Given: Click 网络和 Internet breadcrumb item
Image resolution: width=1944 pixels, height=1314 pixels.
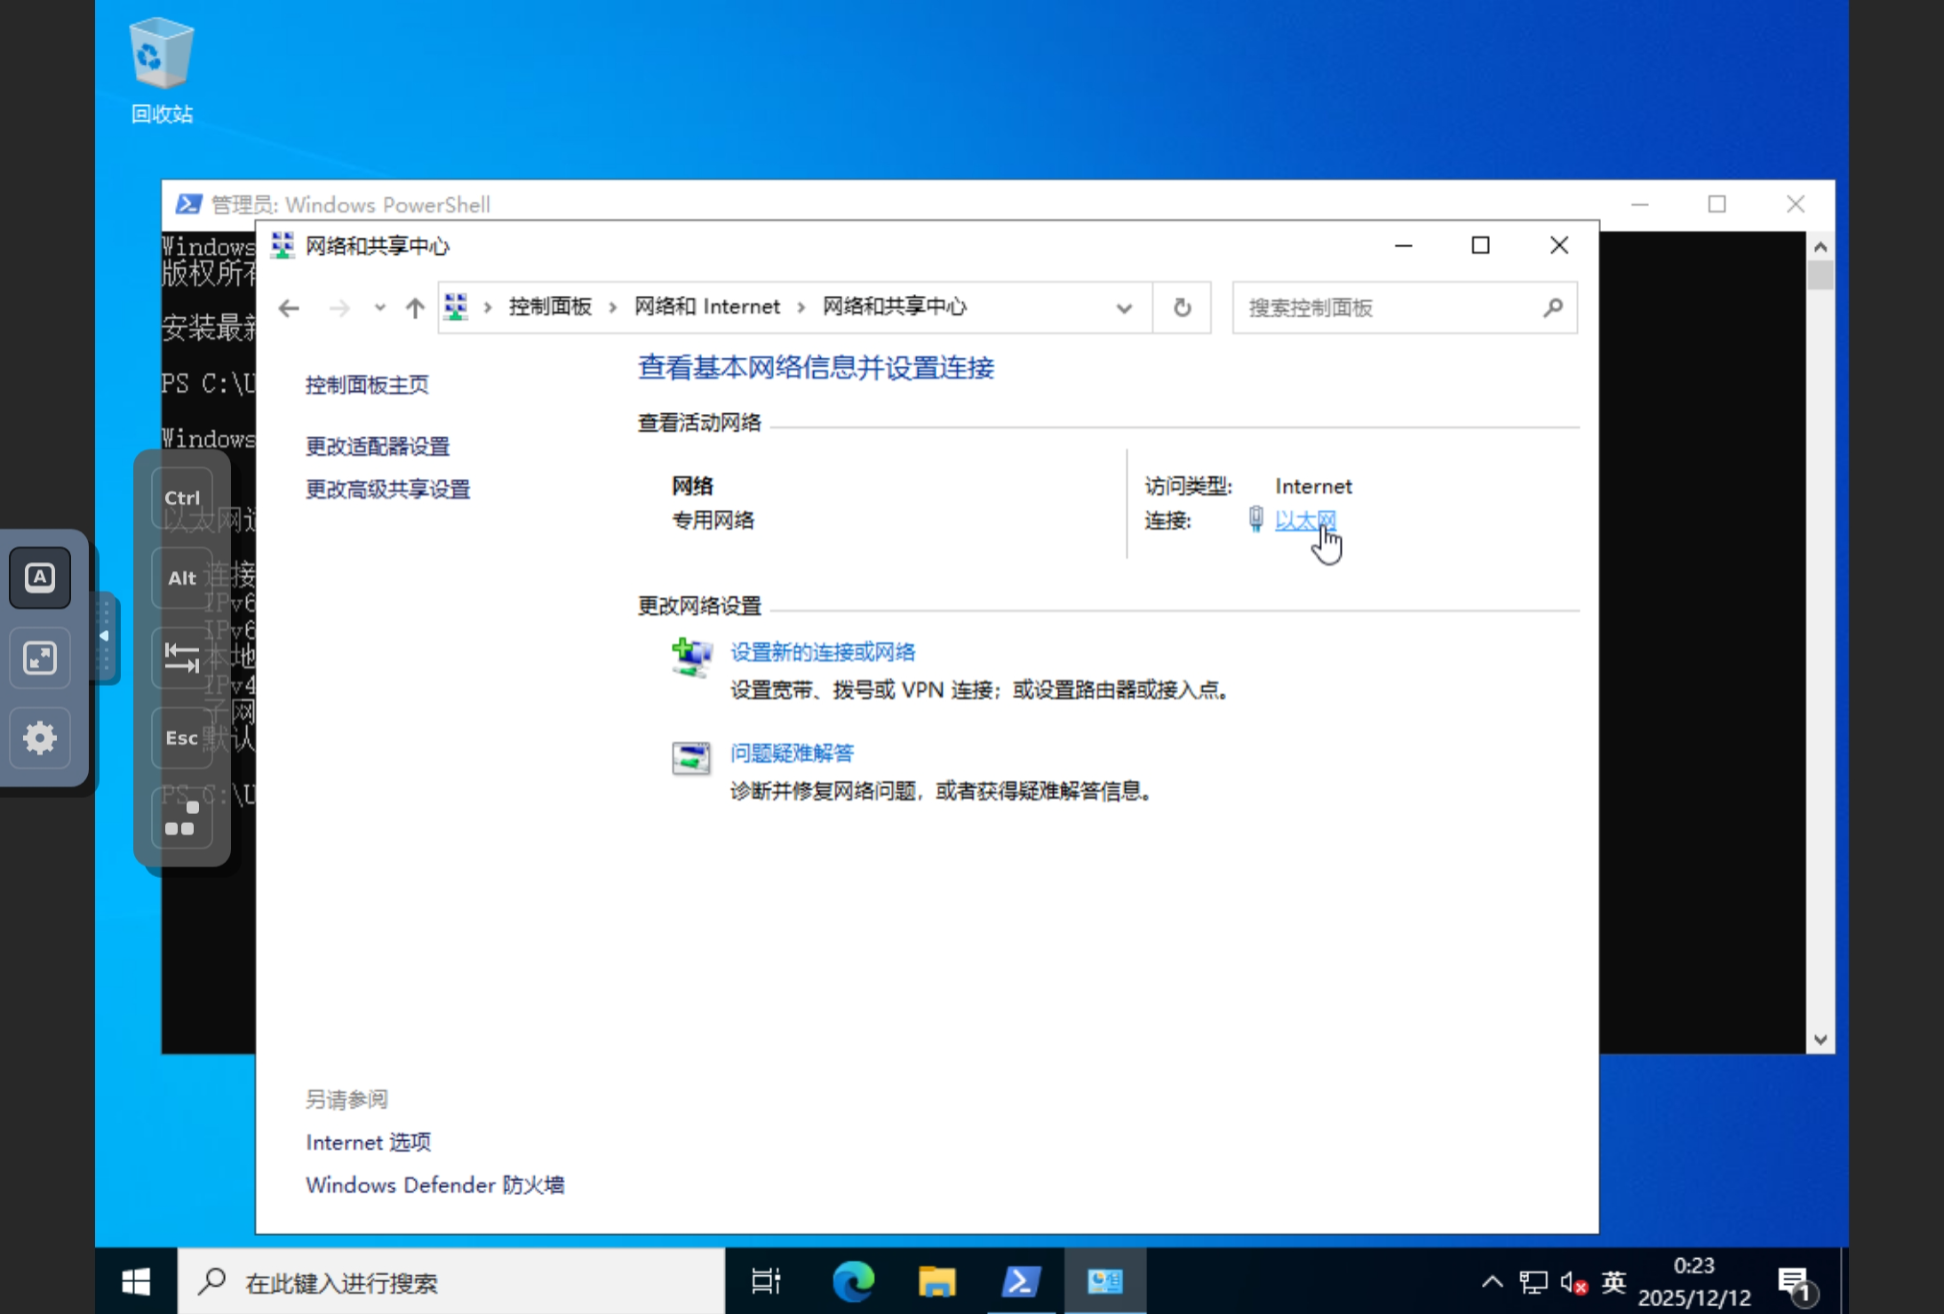Looking at the screenshot, I should click(x=707, y=307).
